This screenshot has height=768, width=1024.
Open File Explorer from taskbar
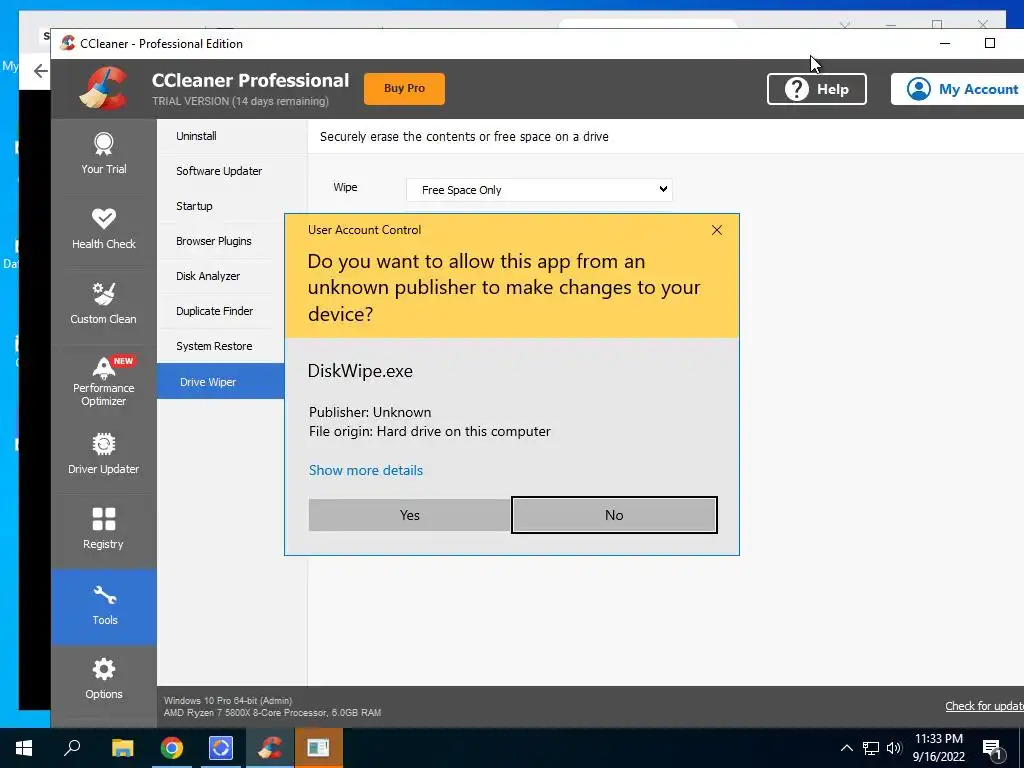tap(122, 748)
